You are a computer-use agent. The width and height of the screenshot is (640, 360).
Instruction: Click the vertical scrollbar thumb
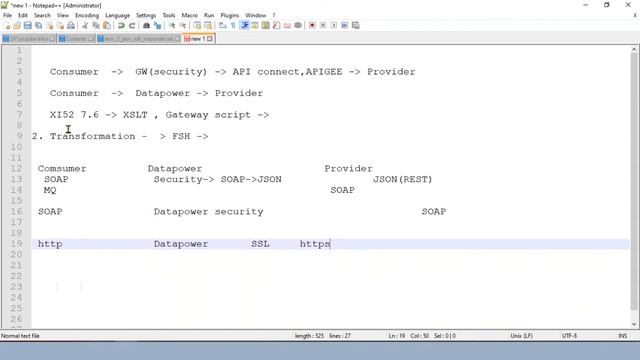[634, 182]
